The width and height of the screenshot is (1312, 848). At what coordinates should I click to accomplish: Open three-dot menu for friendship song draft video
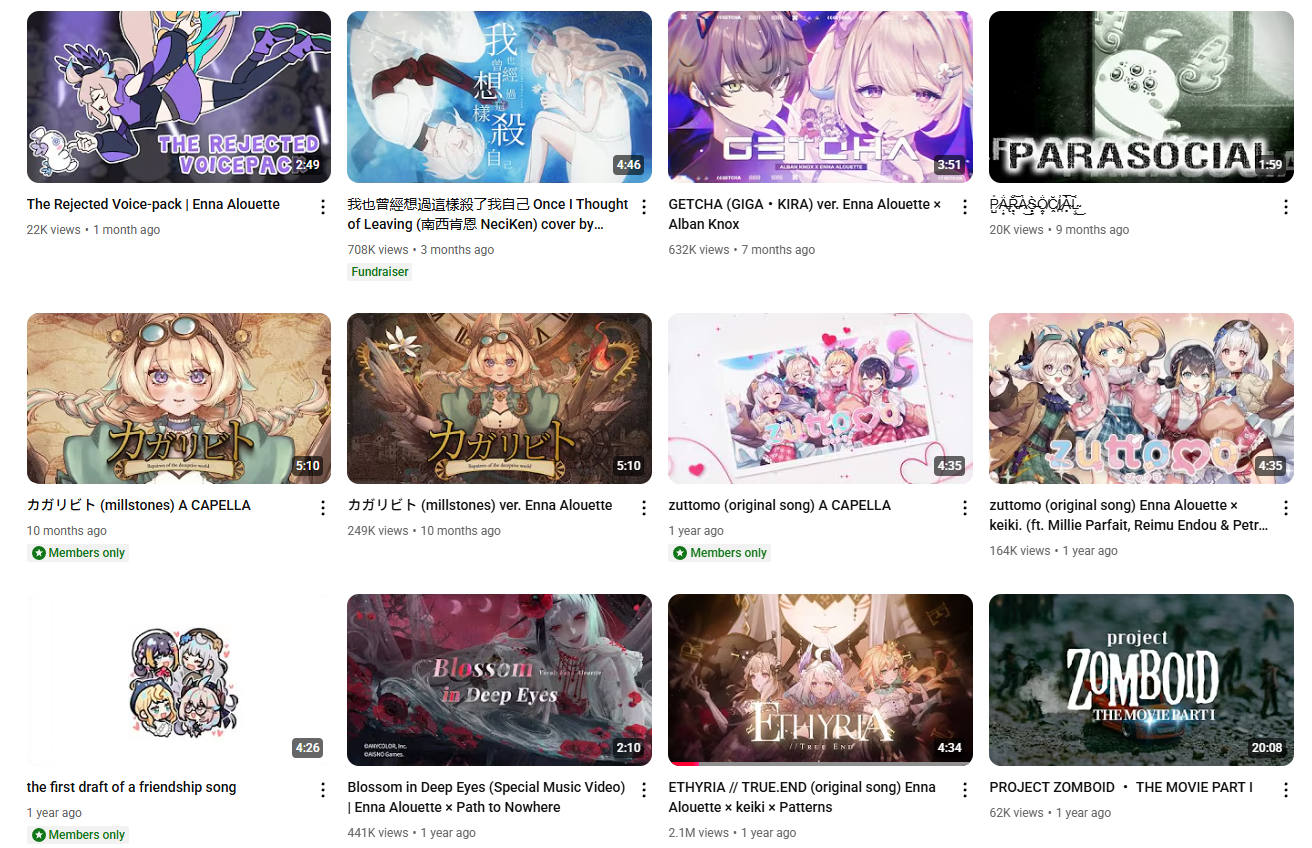pyautogui.click(x=323, y=790)
